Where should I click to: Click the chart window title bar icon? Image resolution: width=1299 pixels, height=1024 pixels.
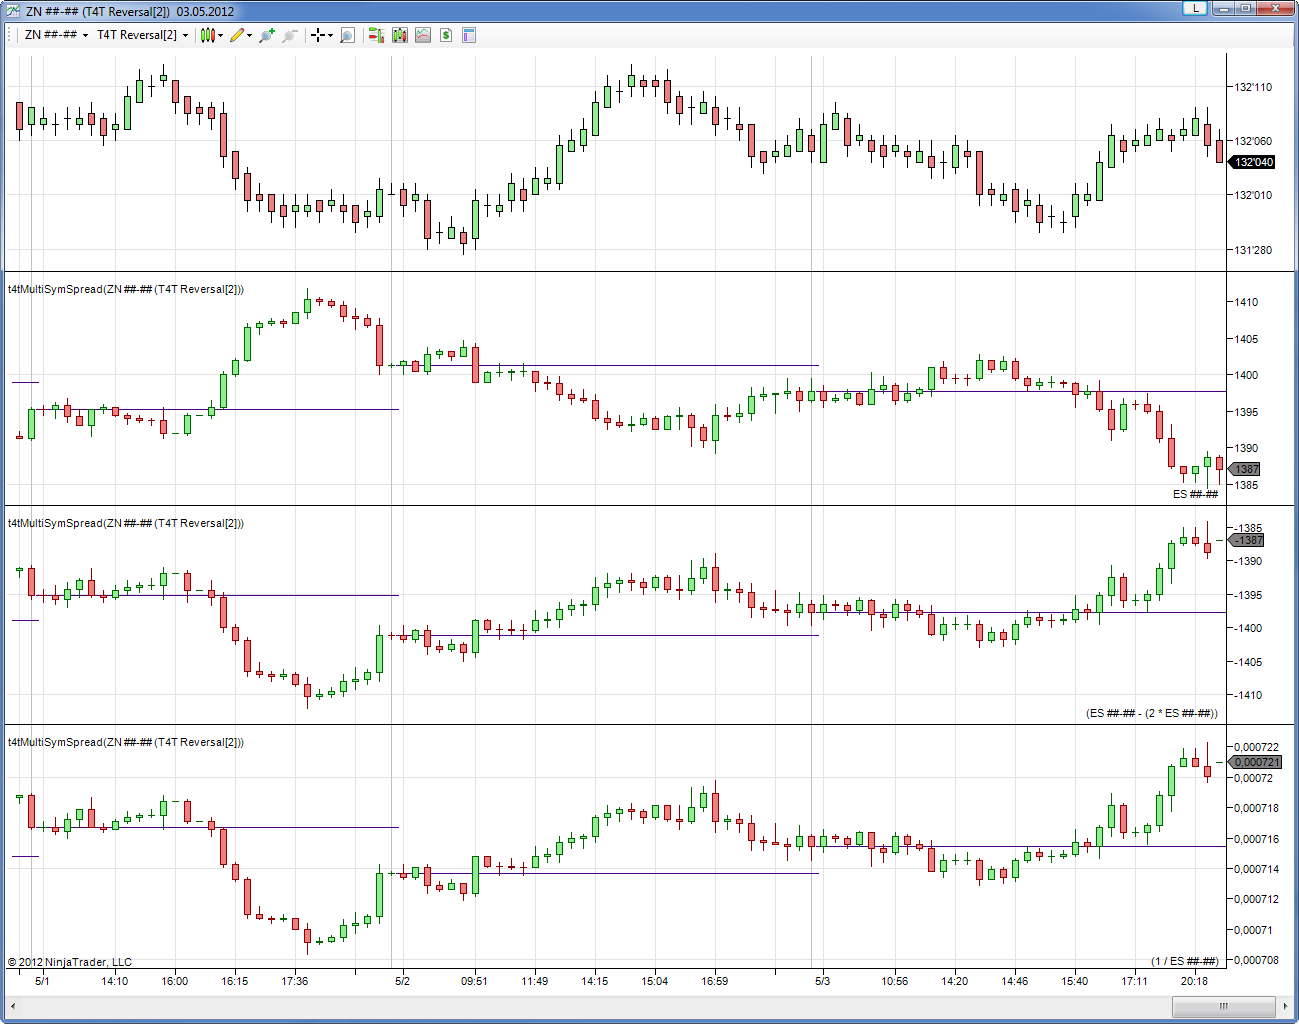[x=13, y=11]
